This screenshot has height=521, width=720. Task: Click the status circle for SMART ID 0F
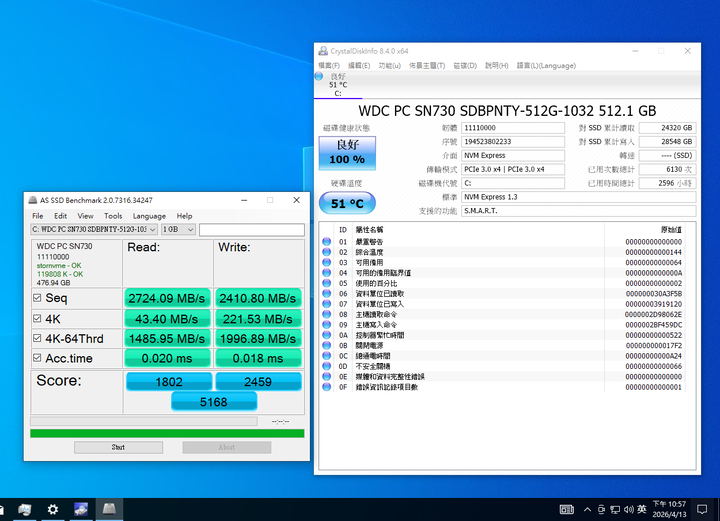pos(326,387)
